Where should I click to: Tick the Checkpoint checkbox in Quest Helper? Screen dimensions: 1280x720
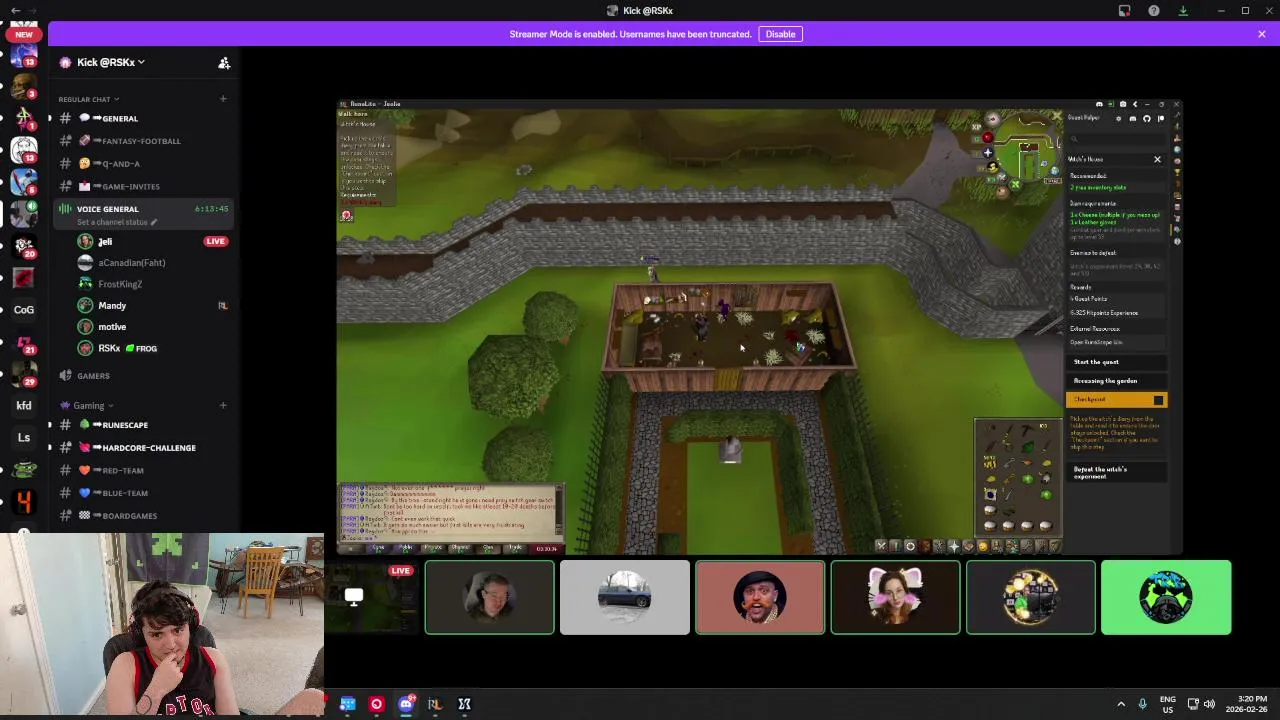(x=1159, y=400)
